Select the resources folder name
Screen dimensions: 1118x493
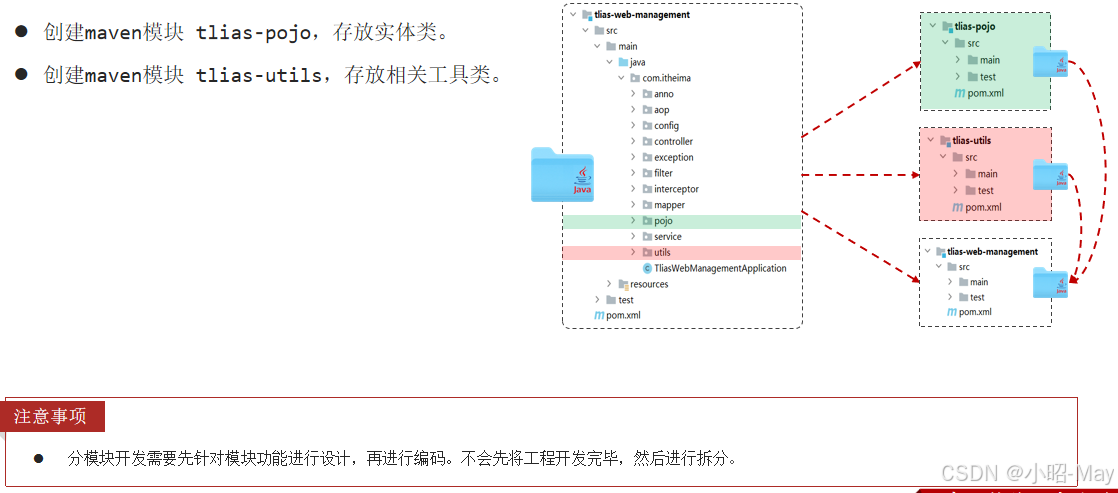point(650,284)
